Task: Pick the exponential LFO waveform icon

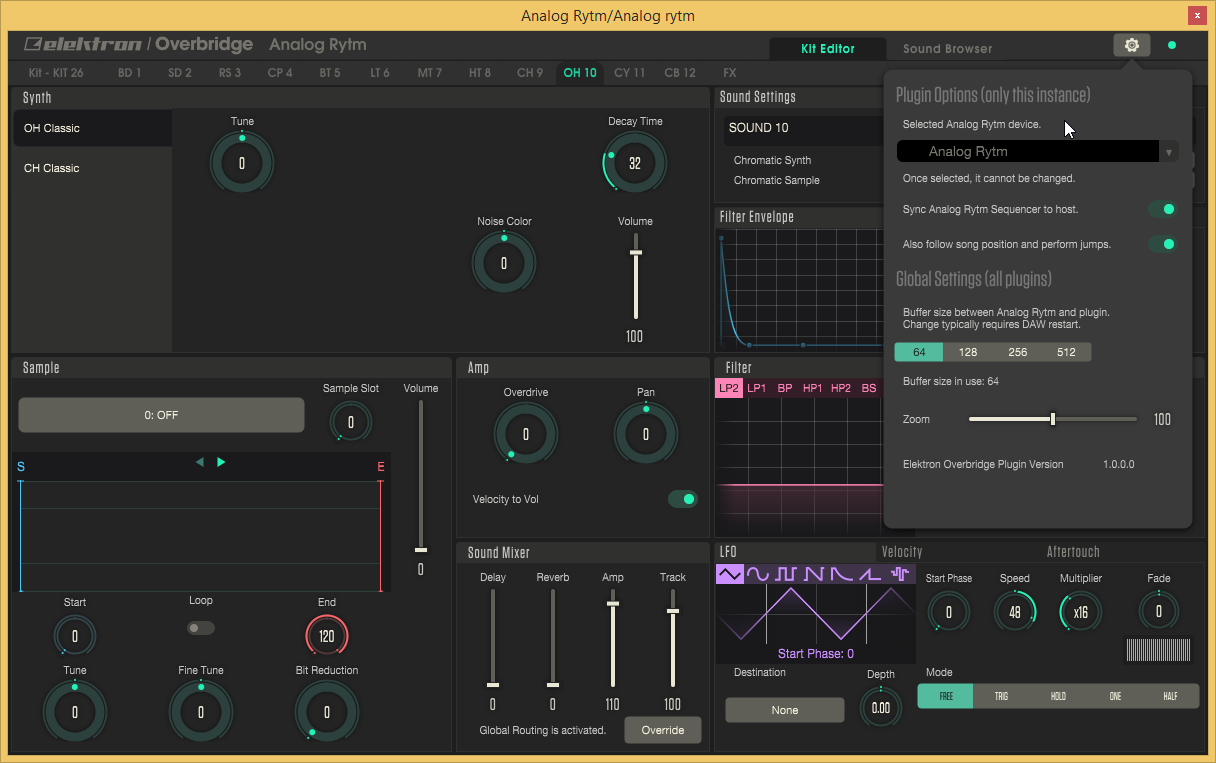Action: tap(843, 574)
